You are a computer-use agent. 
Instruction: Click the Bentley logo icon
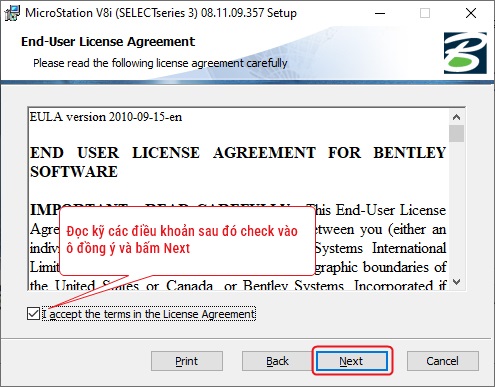(465, 53)
